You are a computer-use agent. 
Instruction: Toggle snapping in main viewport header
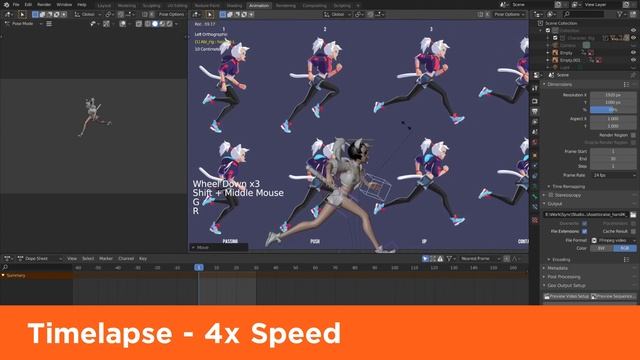coord(370,14)
